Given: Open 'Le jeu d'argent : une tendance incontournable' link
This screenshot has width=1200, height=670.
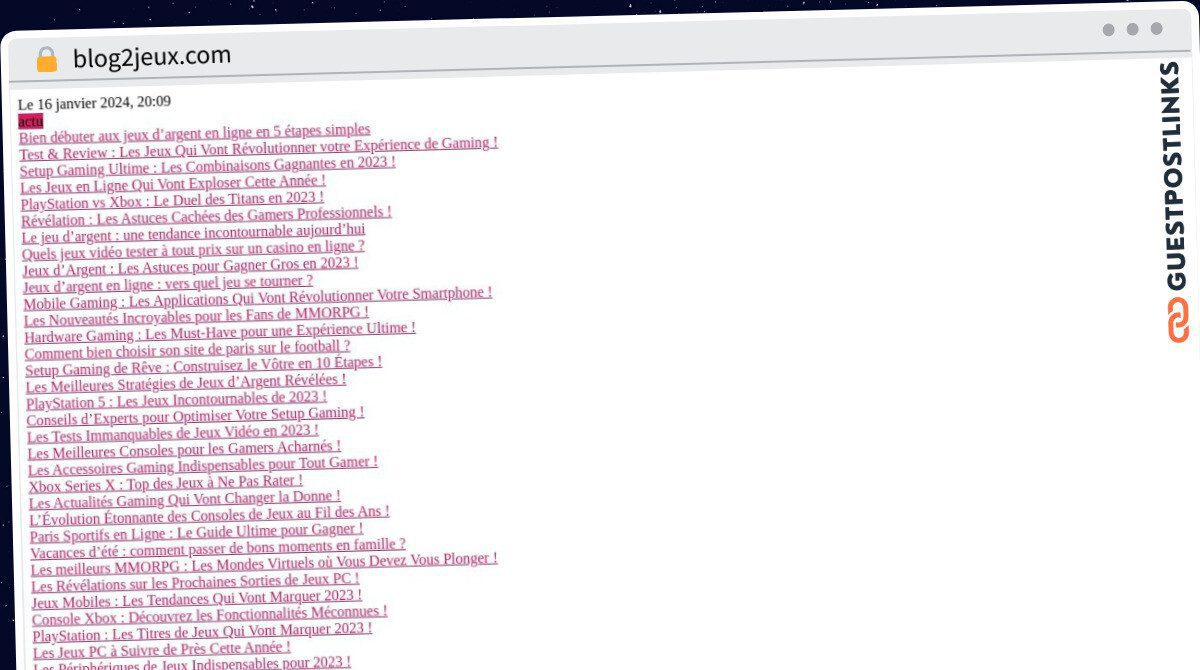Looking at the screenshot, I should [x=194, y=234].
